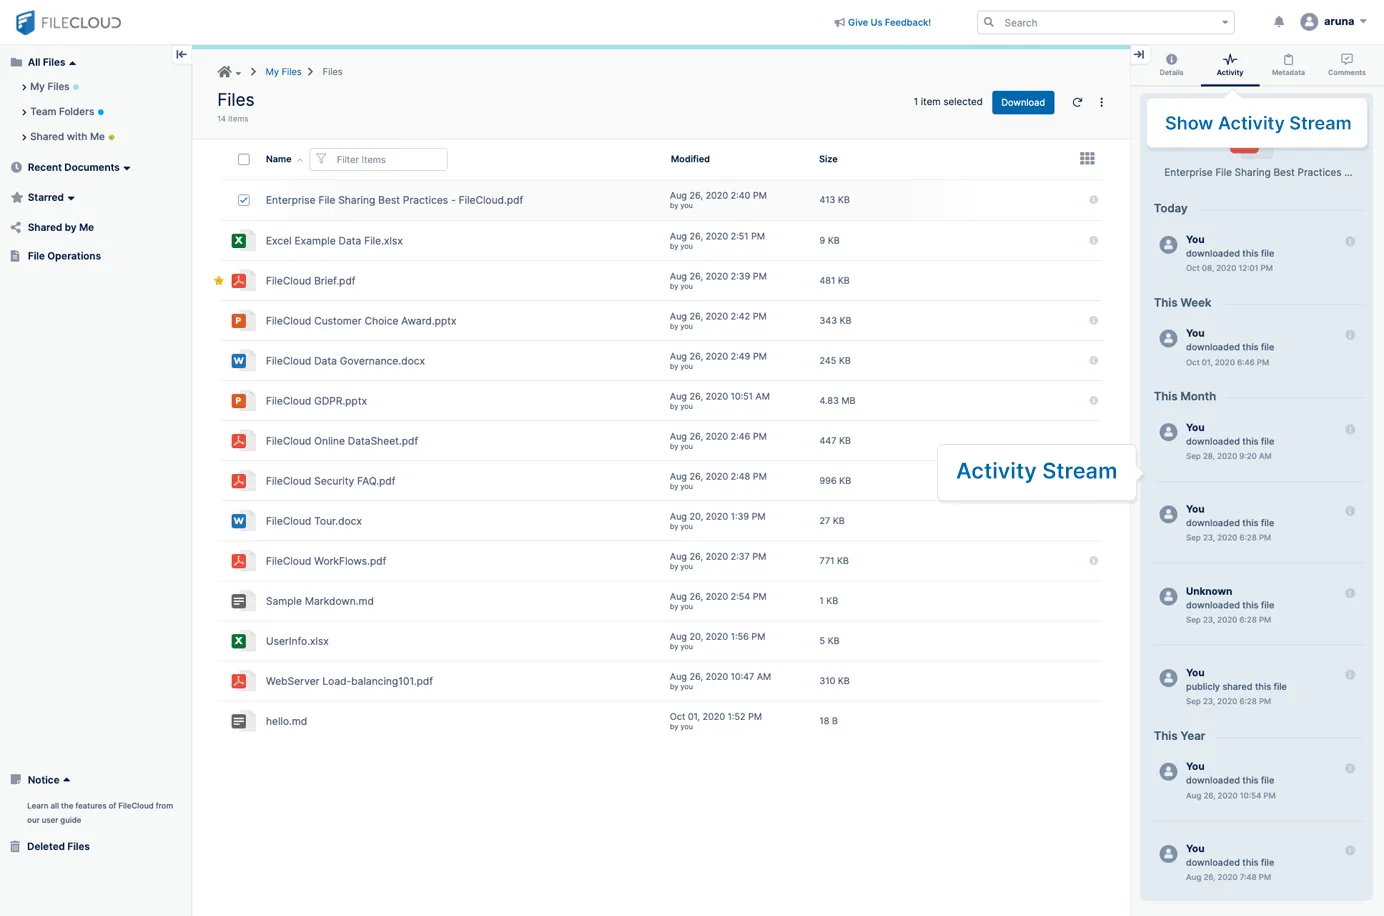Screen dimensions: 1384x916
Task: Click Give Us Feedback link
Action: pyautogui.click(x=883, y=22)
